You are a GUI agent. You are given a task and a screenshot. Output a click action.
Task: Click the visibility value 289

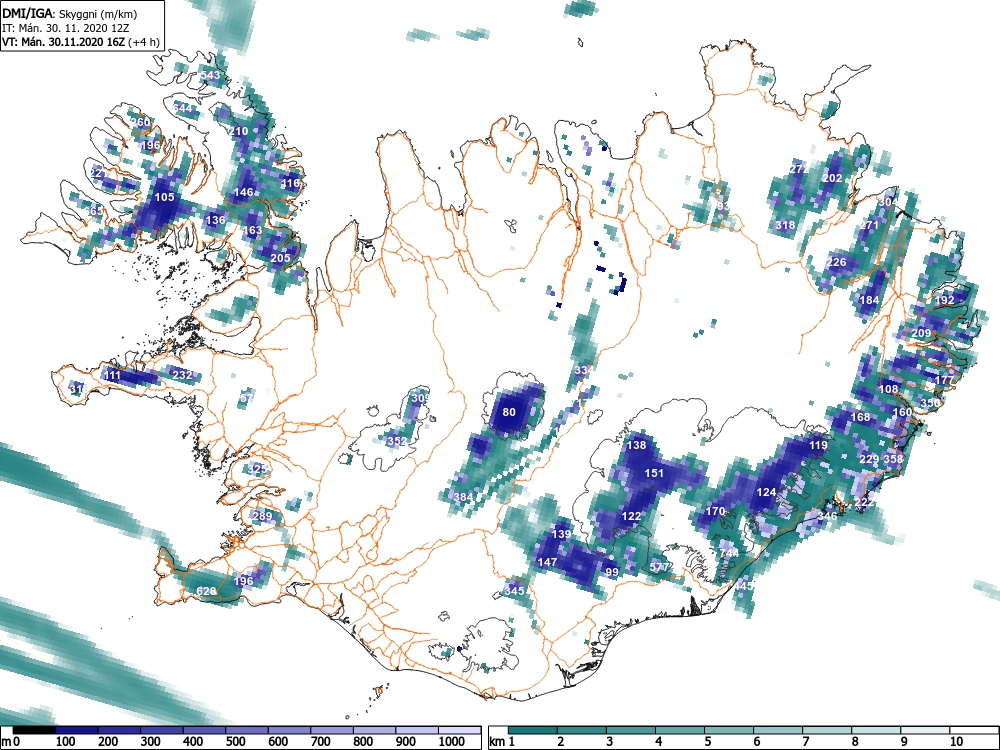262,516
